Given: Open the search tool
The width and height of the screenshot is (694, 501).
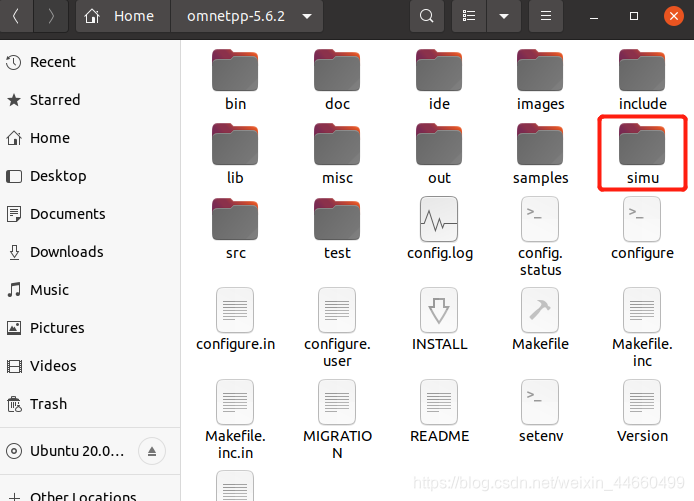Looking at the screenshot, I should point(427,16).
